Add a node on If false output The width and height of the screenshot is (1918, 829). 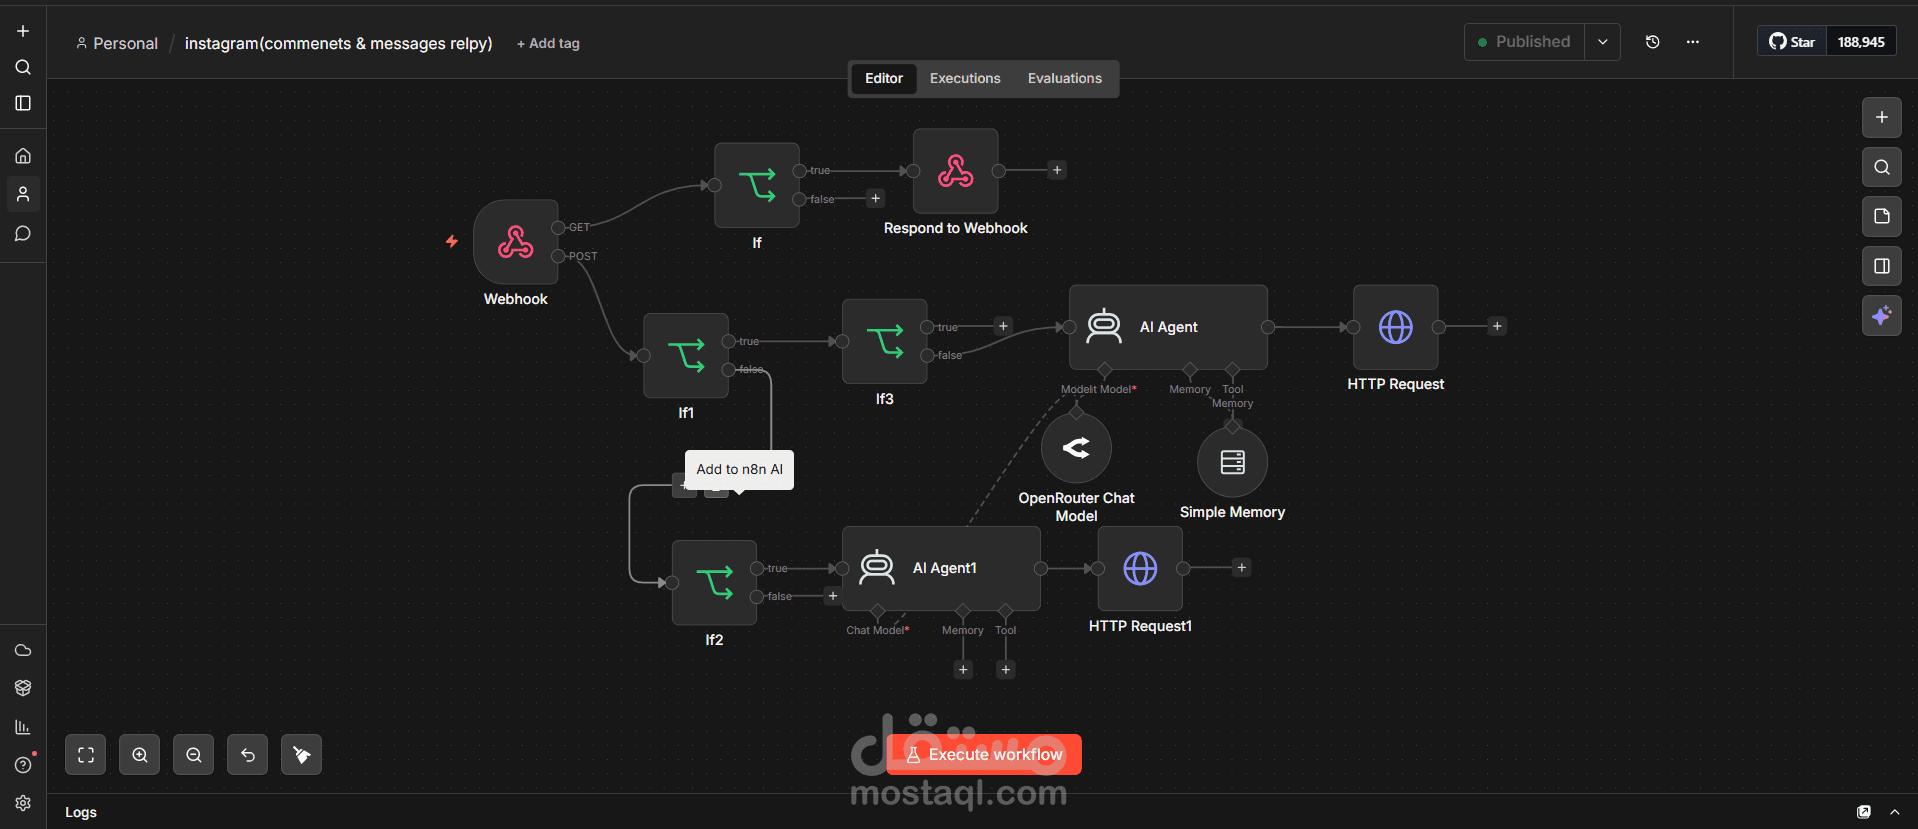coord(876,199)
